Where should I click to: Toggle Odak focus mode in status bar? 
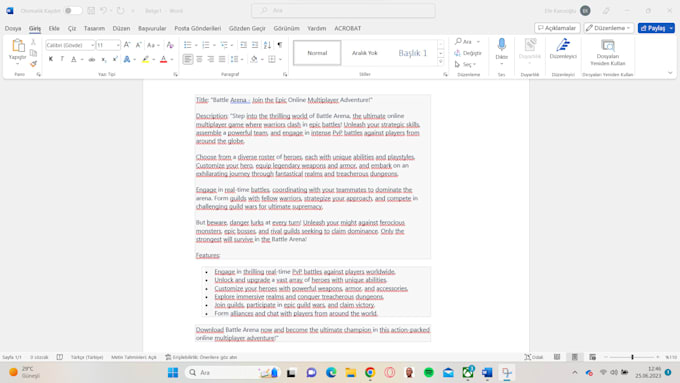point(534,357)
